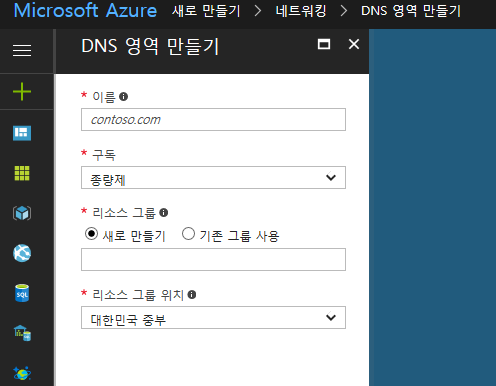Click the 새로 만들기 breadcrumb
The height and width of the screenshot is (386, 496).
(206, 11)
